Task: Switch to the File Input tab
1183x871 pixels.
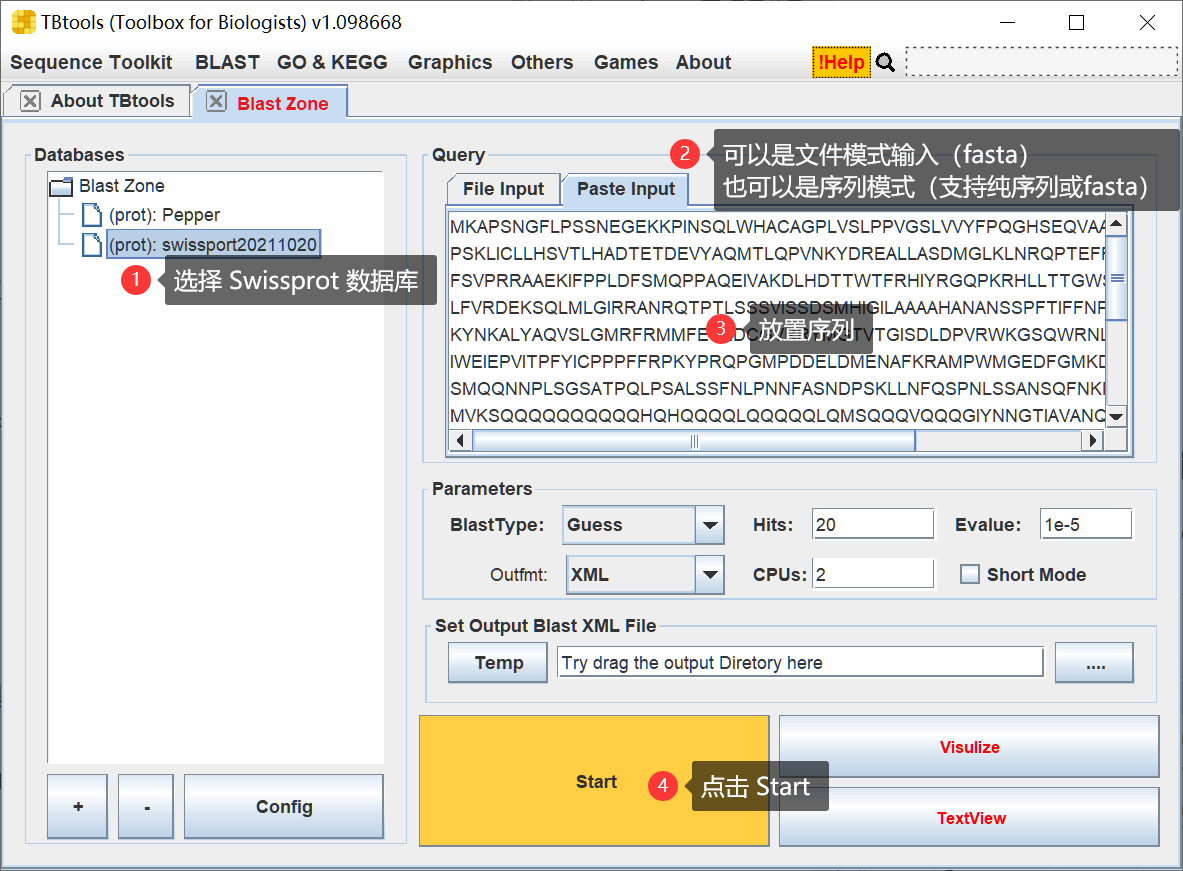Action: pos(503,189)
